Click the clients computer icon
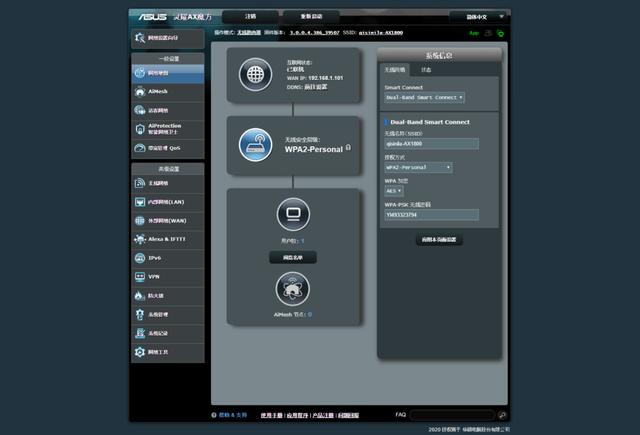 [x=293, y=214]
